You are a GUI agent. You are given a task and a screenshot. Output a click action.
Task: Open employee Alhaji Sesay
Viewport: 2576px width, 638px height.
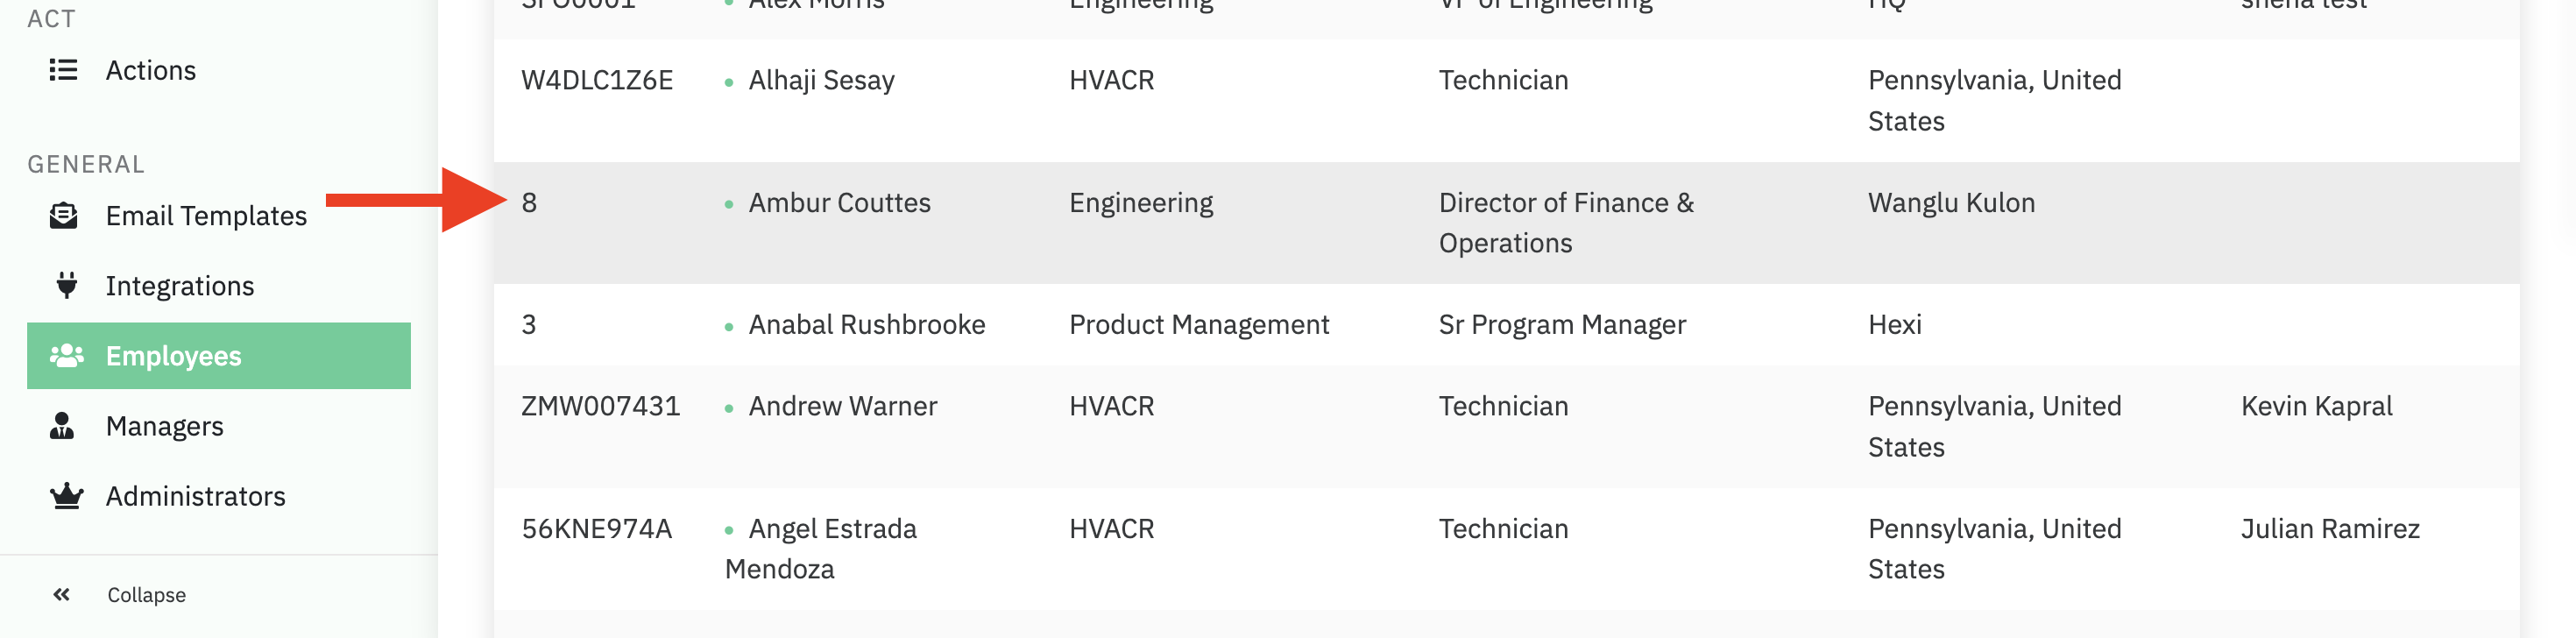point(821,80)
